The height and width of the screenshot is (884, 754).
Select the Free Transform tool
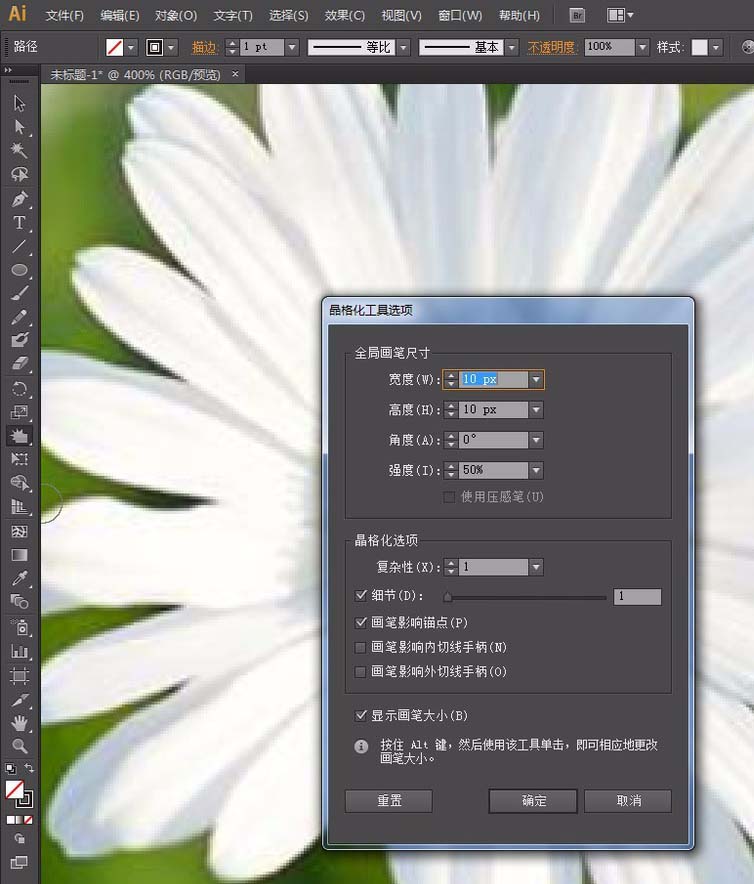[x=19, y=459]
